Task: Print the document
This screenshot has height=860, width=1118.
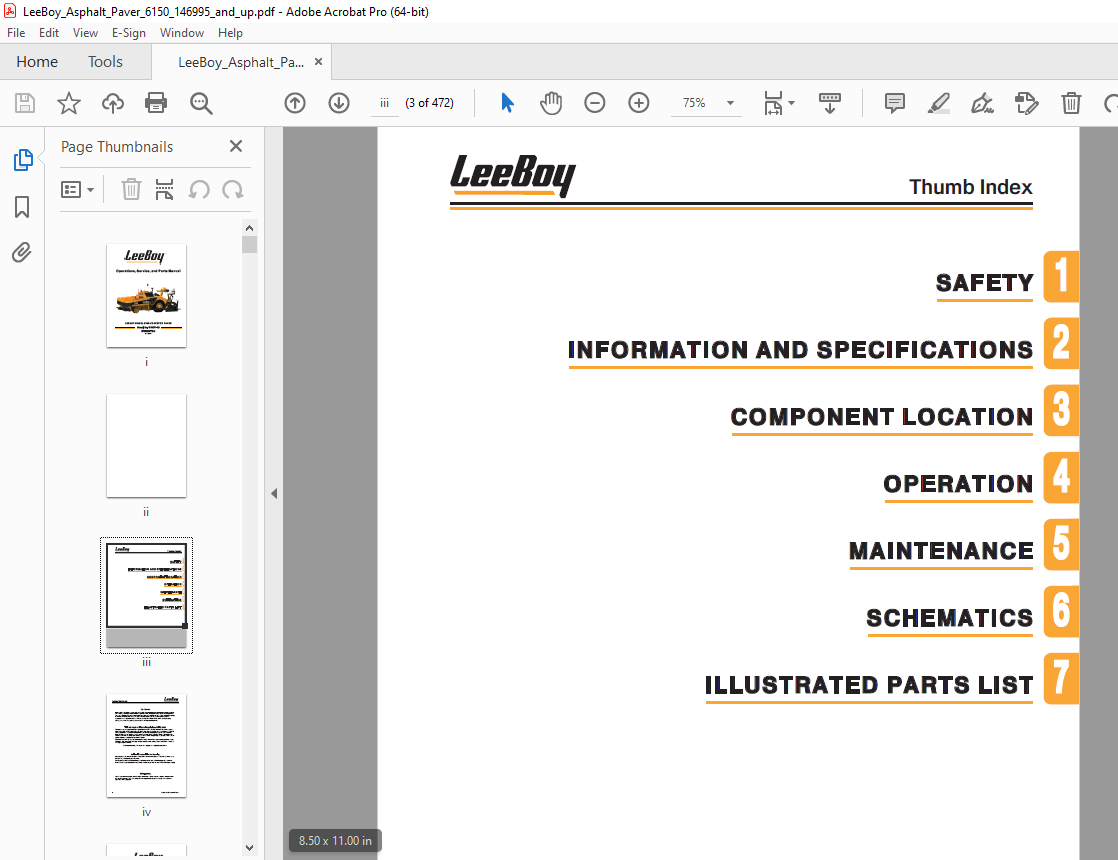Action: [x=156, y=103]
